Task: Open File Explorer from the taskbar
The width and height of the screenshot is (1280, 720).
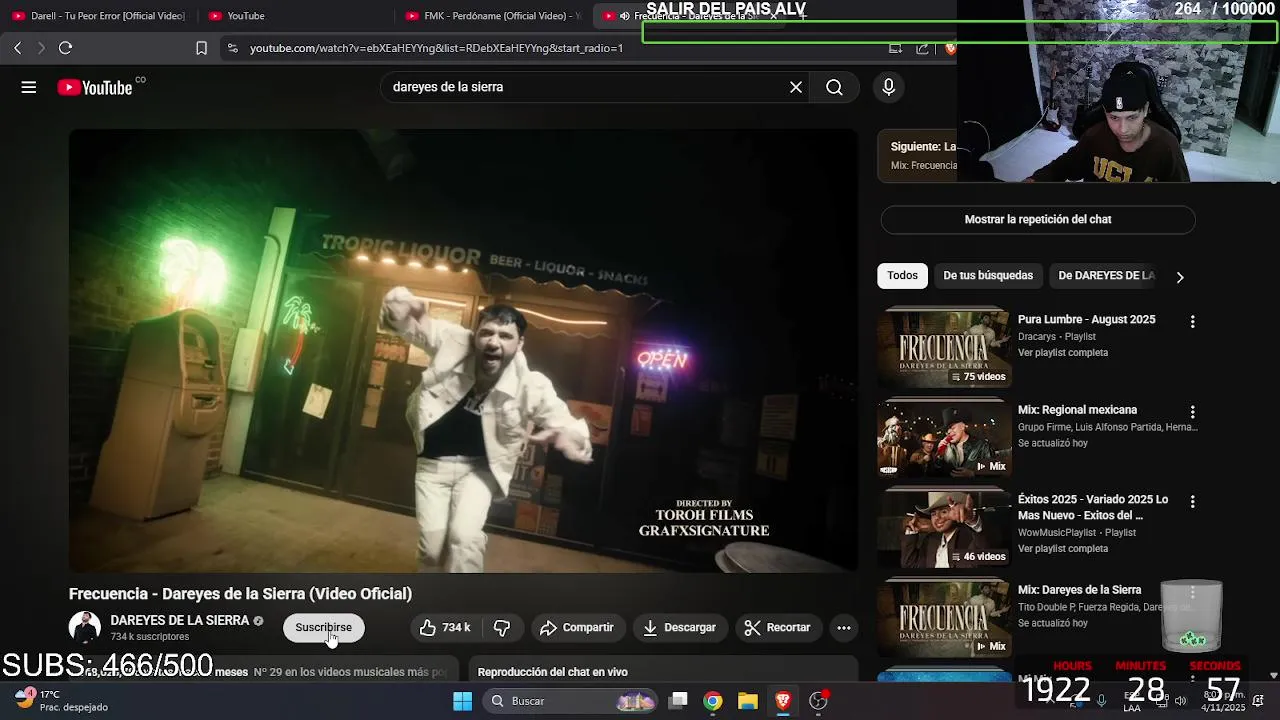Action: [747, 701]
